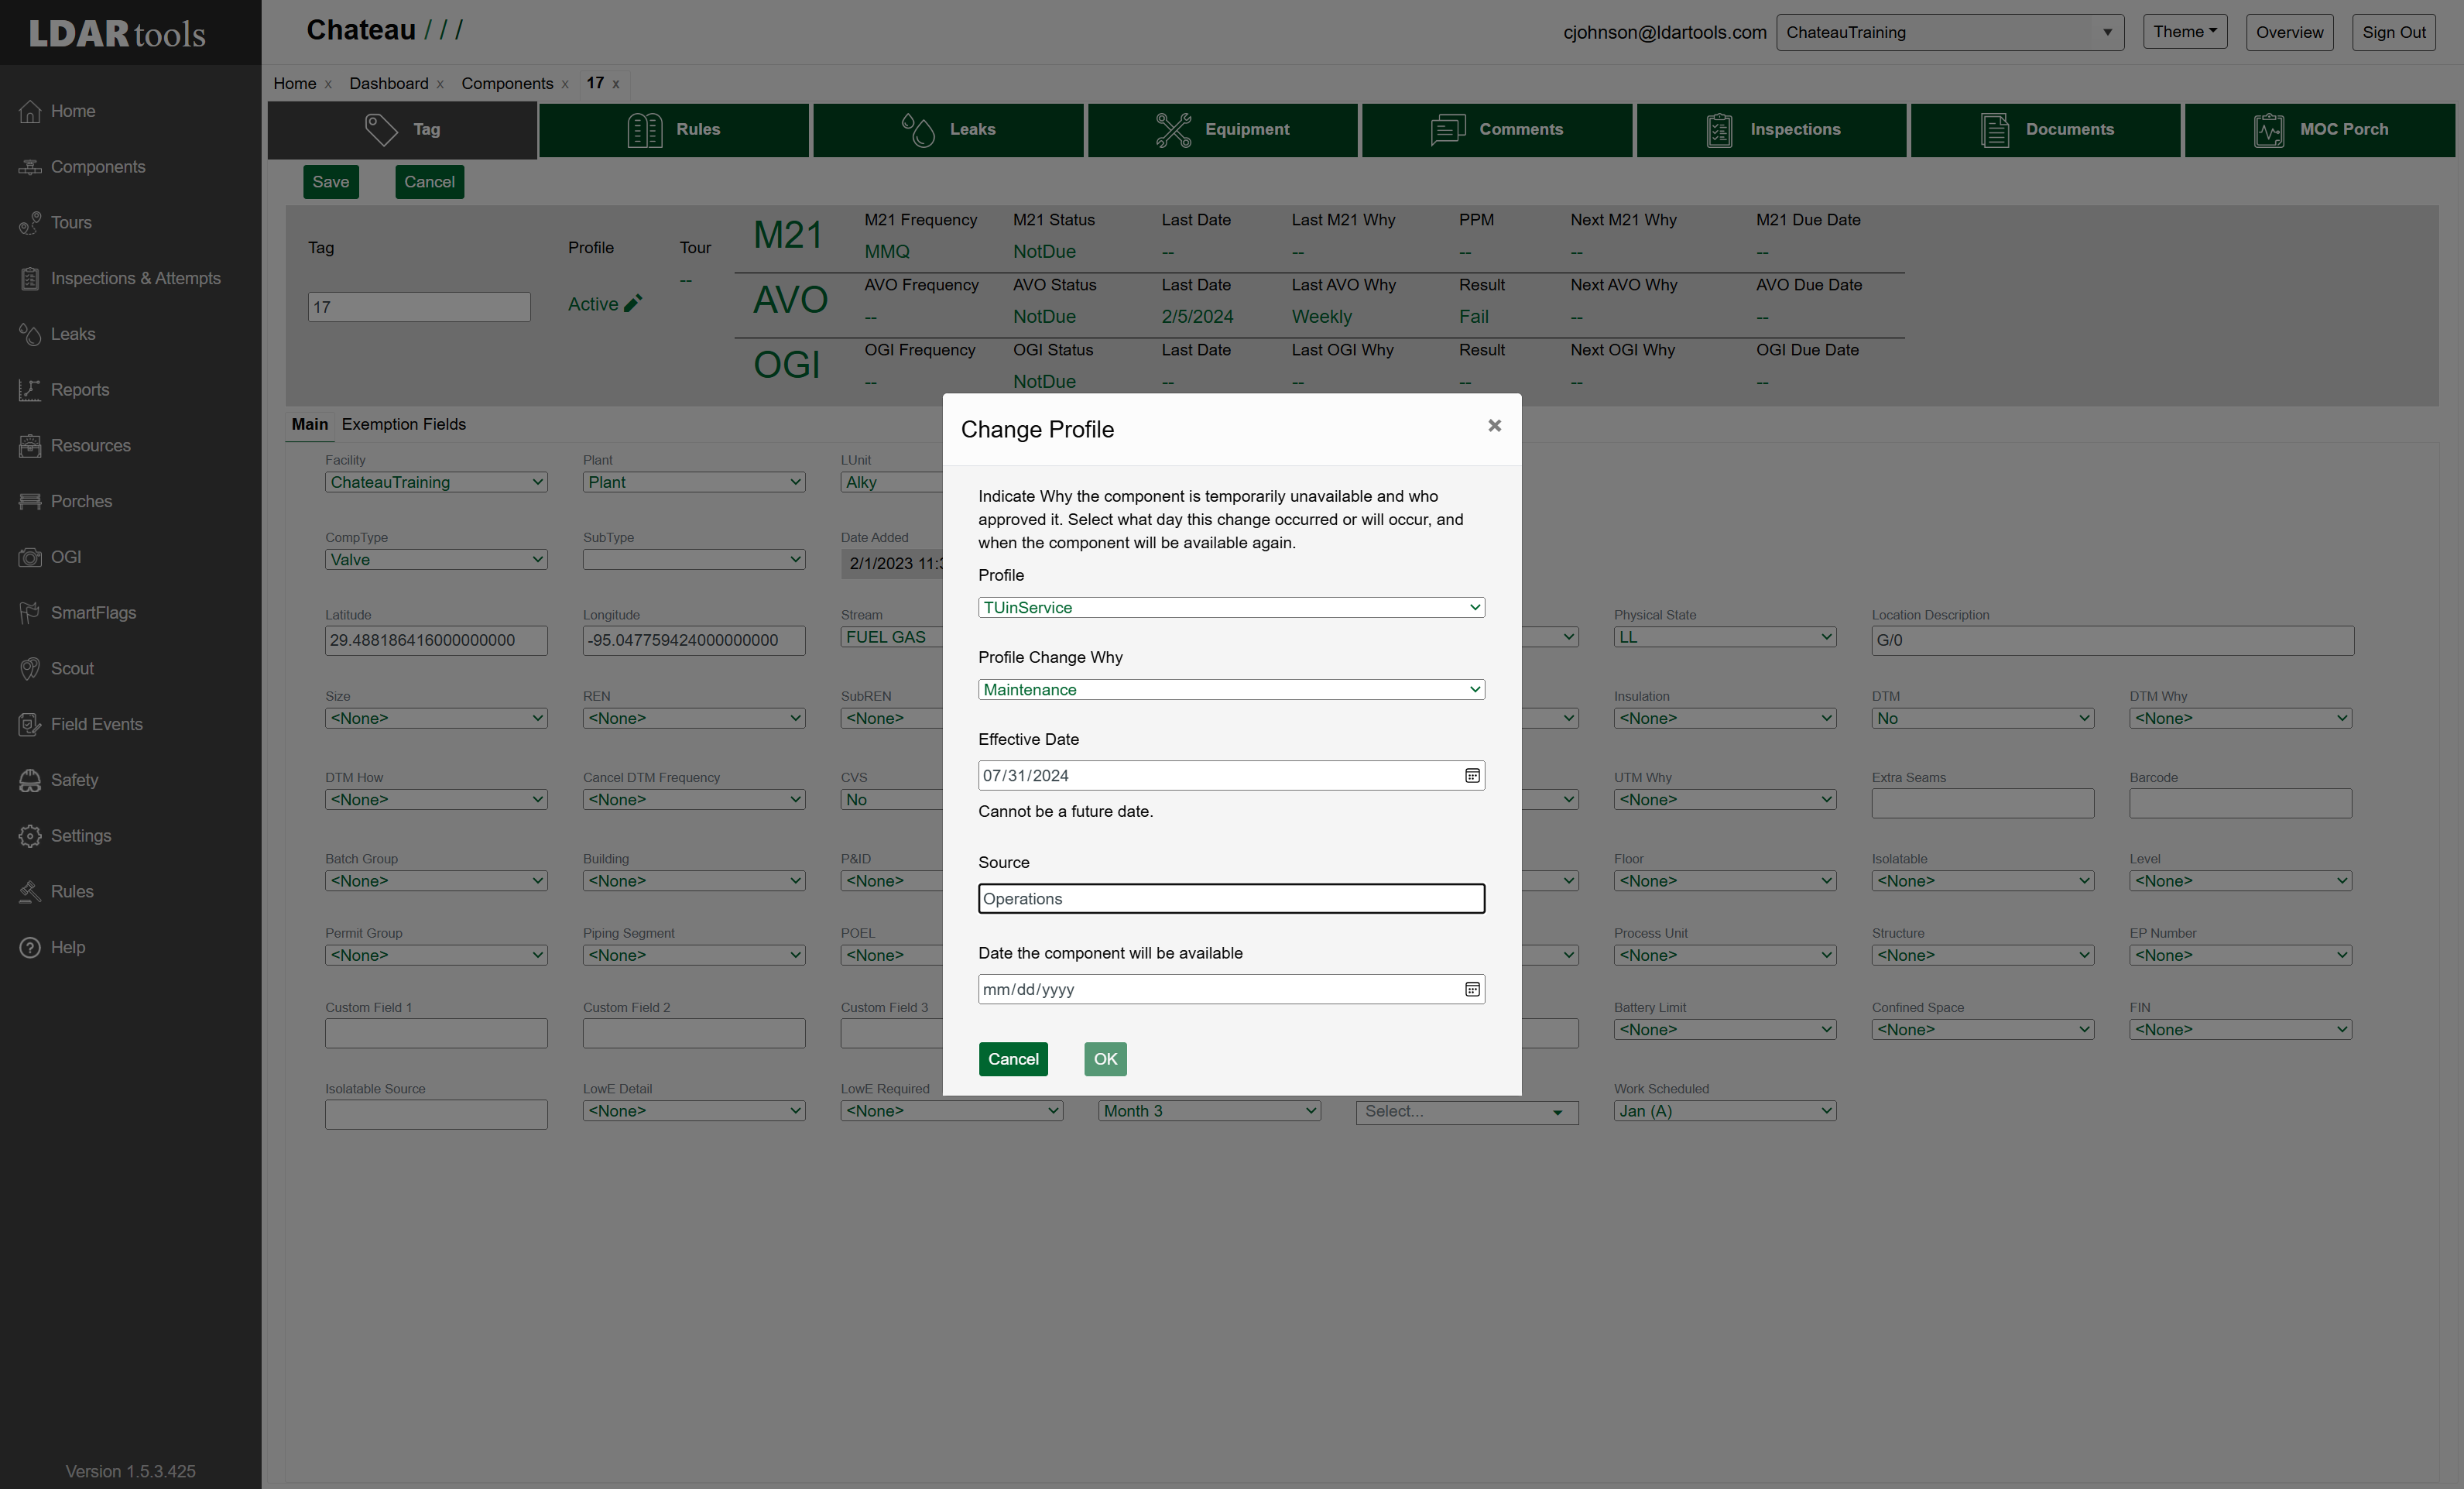Click OK in Change Profile dialog
The width and height of the screenshot is (2464, 1489).
1105,1059
